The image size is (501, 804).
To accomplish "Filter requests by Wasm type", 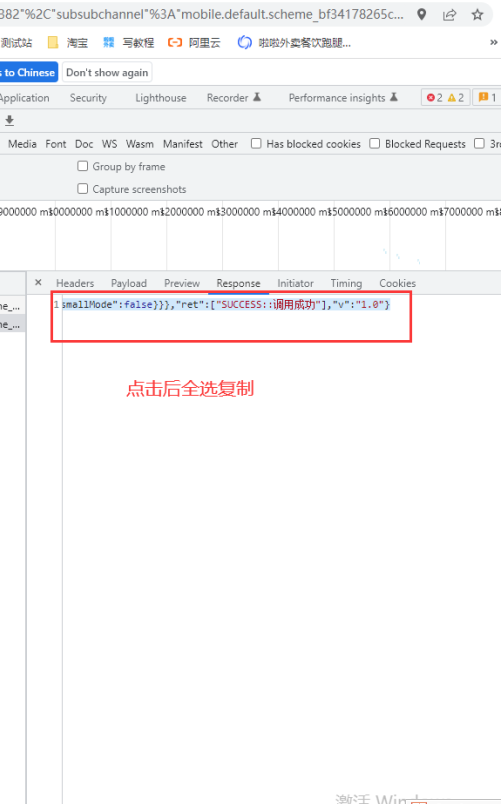I will coord(139,144).
